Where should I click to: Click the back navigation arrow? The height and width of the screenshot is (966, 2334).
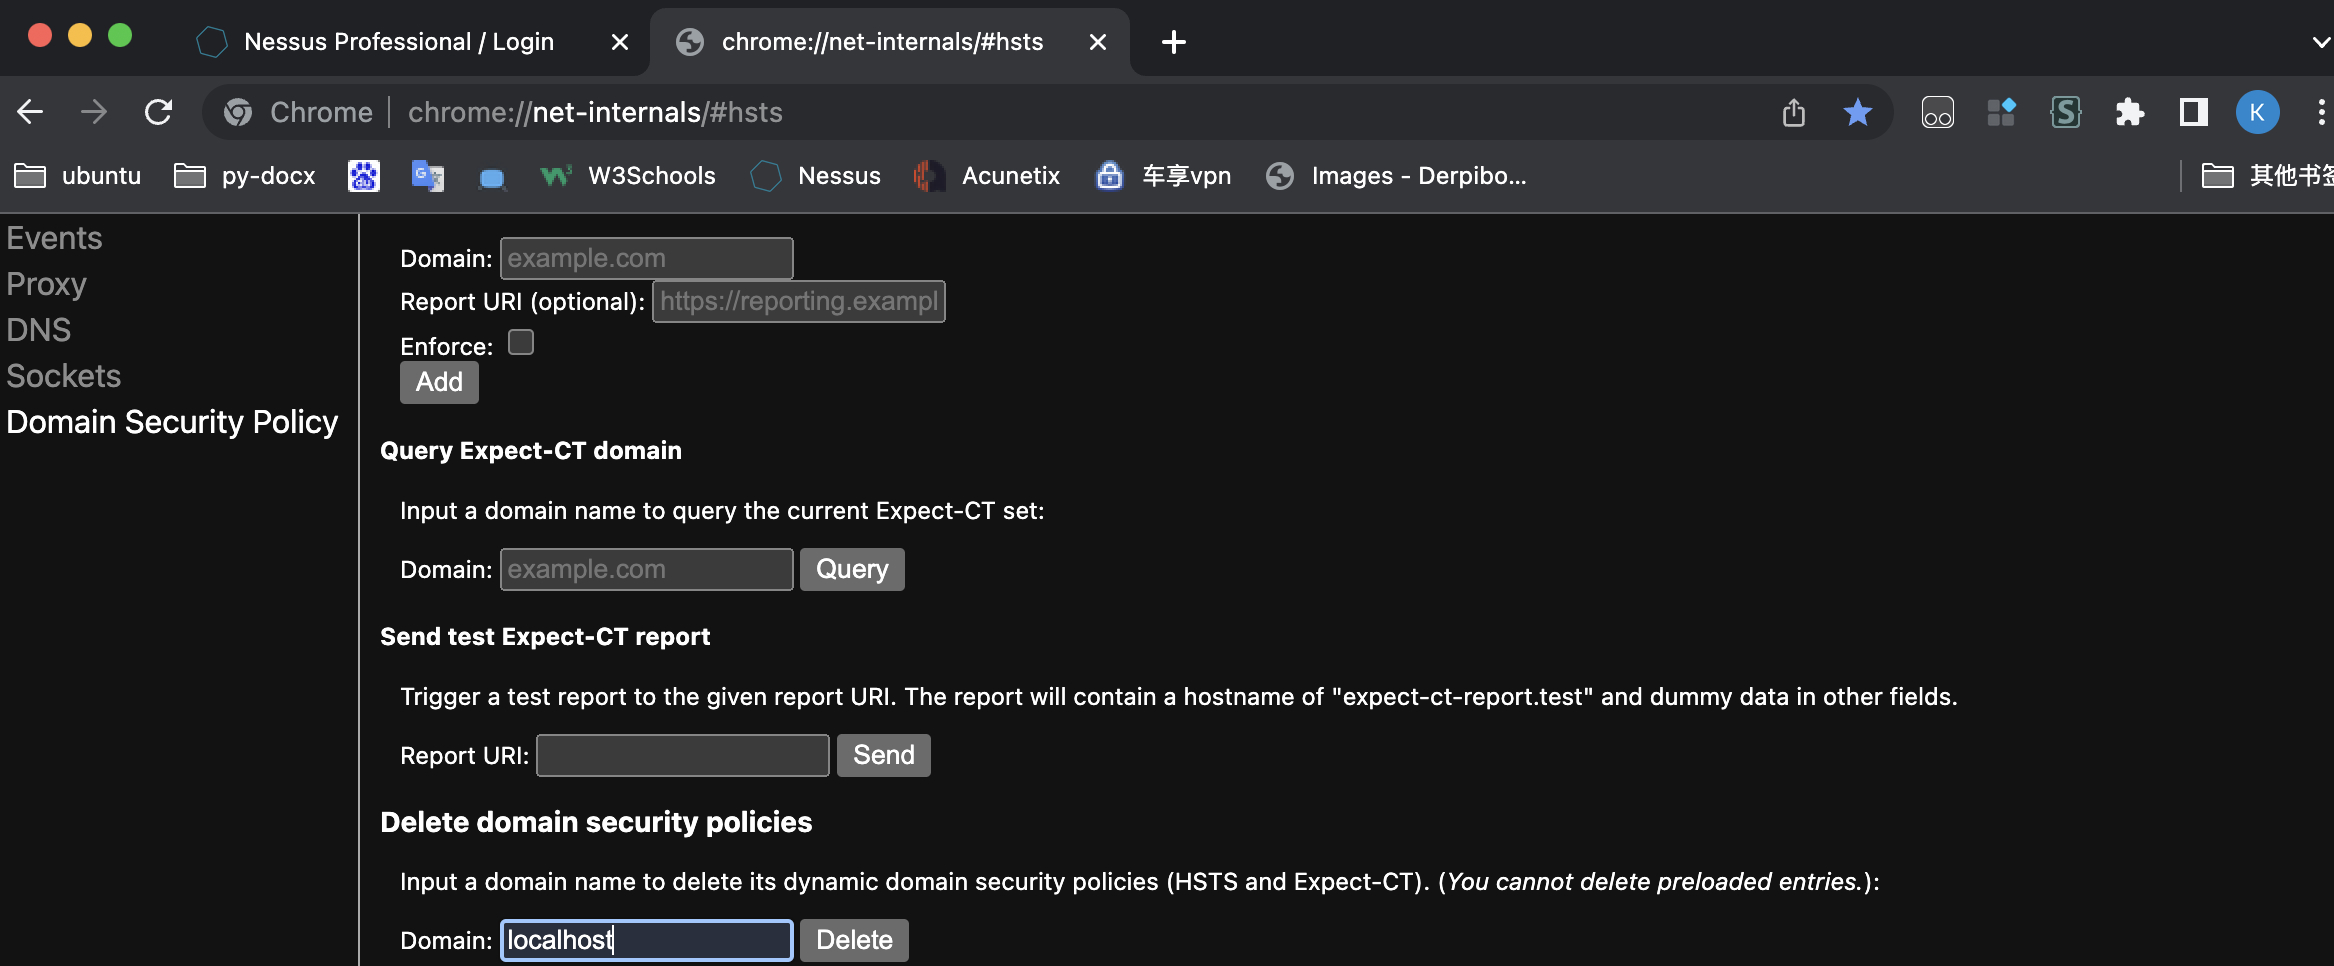click(29, 112)
